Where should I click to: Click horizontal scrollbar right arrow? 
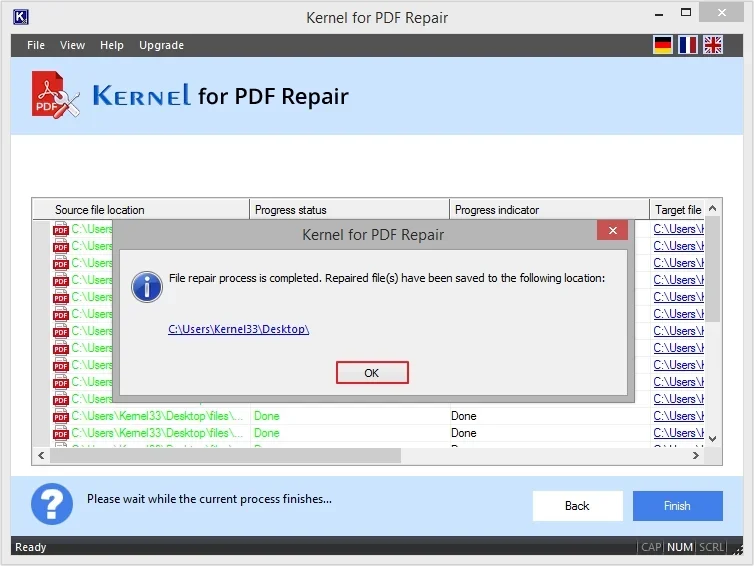695,455
